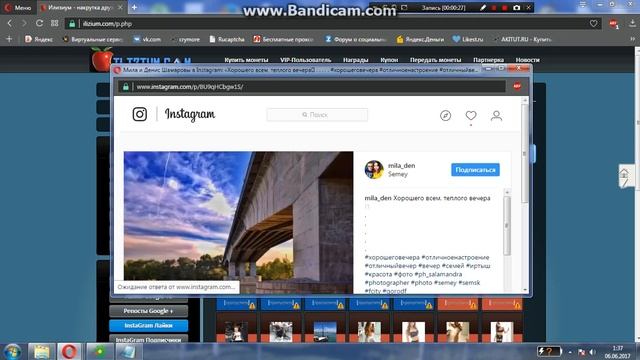Open the Яндекс.Деньги bookmark
Viewport: 640px width, 360px height.
420,39
